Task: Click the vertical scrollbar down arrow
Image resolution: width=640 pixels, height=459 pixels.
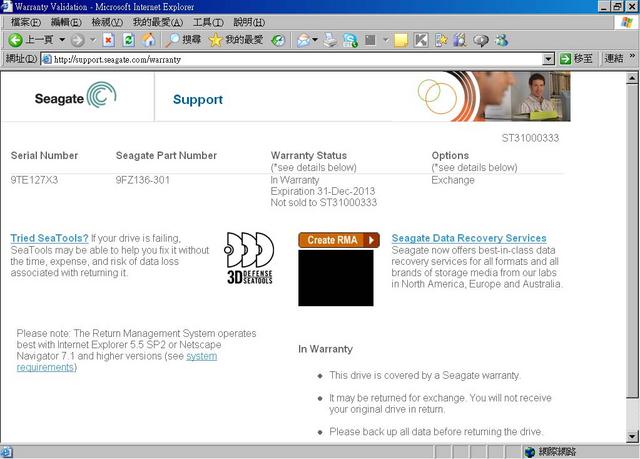Action: (632, 437)
